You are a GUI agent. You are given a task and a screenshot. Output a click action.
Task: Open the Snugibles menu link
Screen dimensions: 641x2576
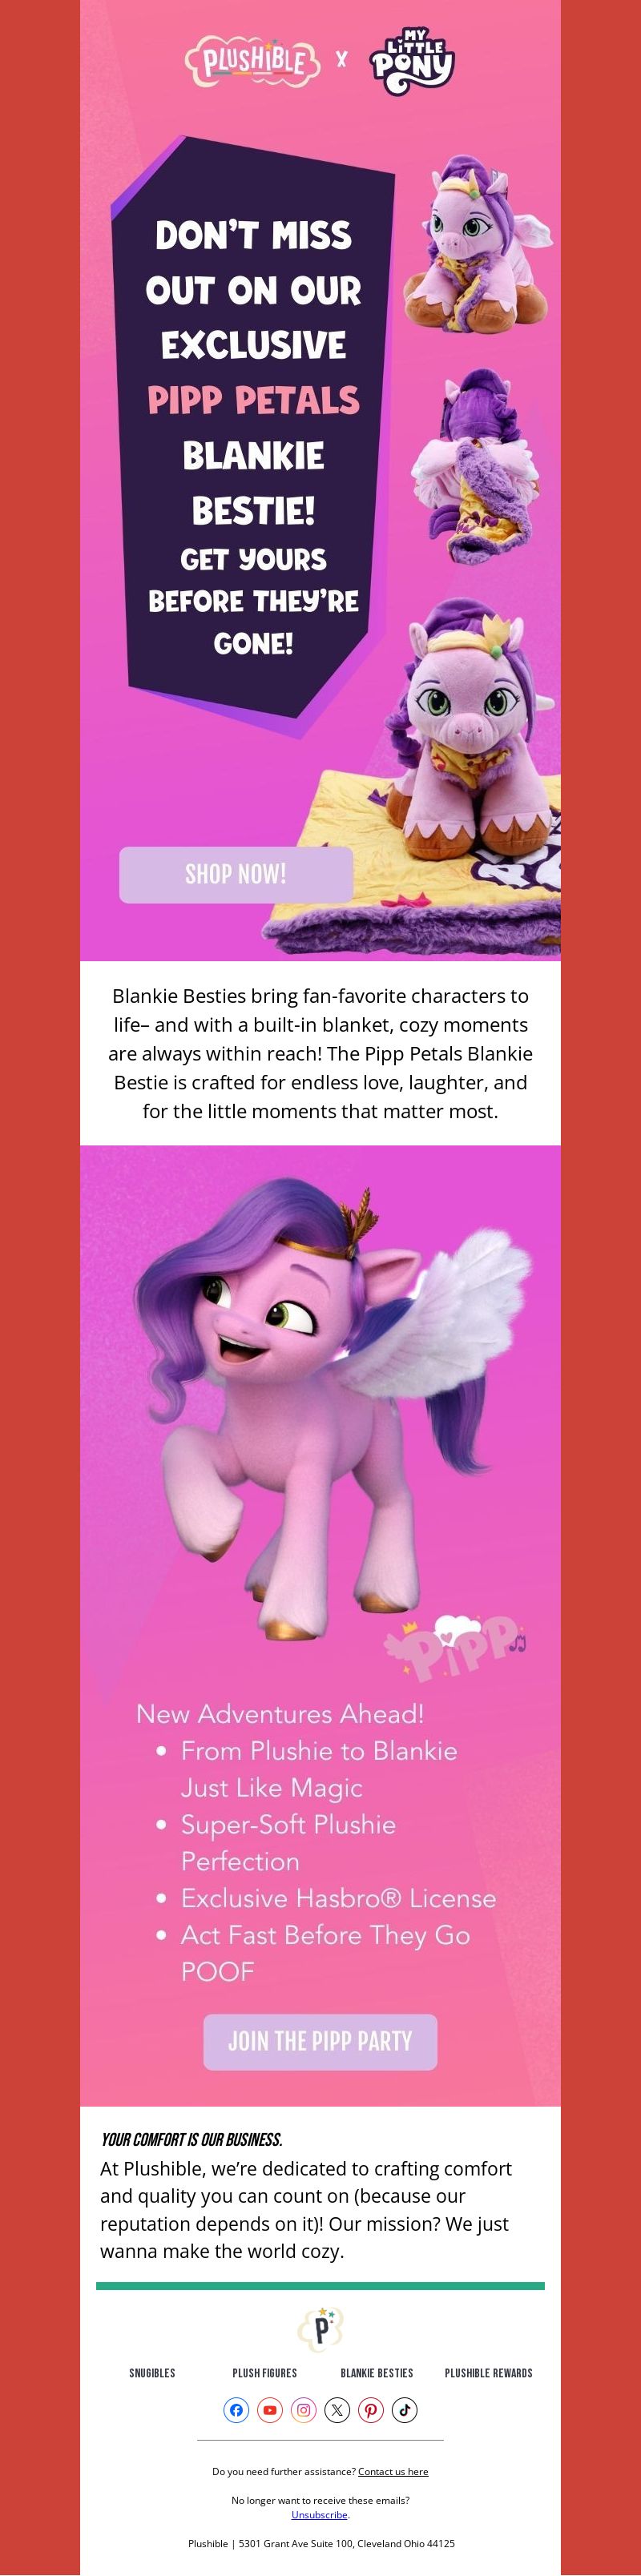coord(152,2373)
